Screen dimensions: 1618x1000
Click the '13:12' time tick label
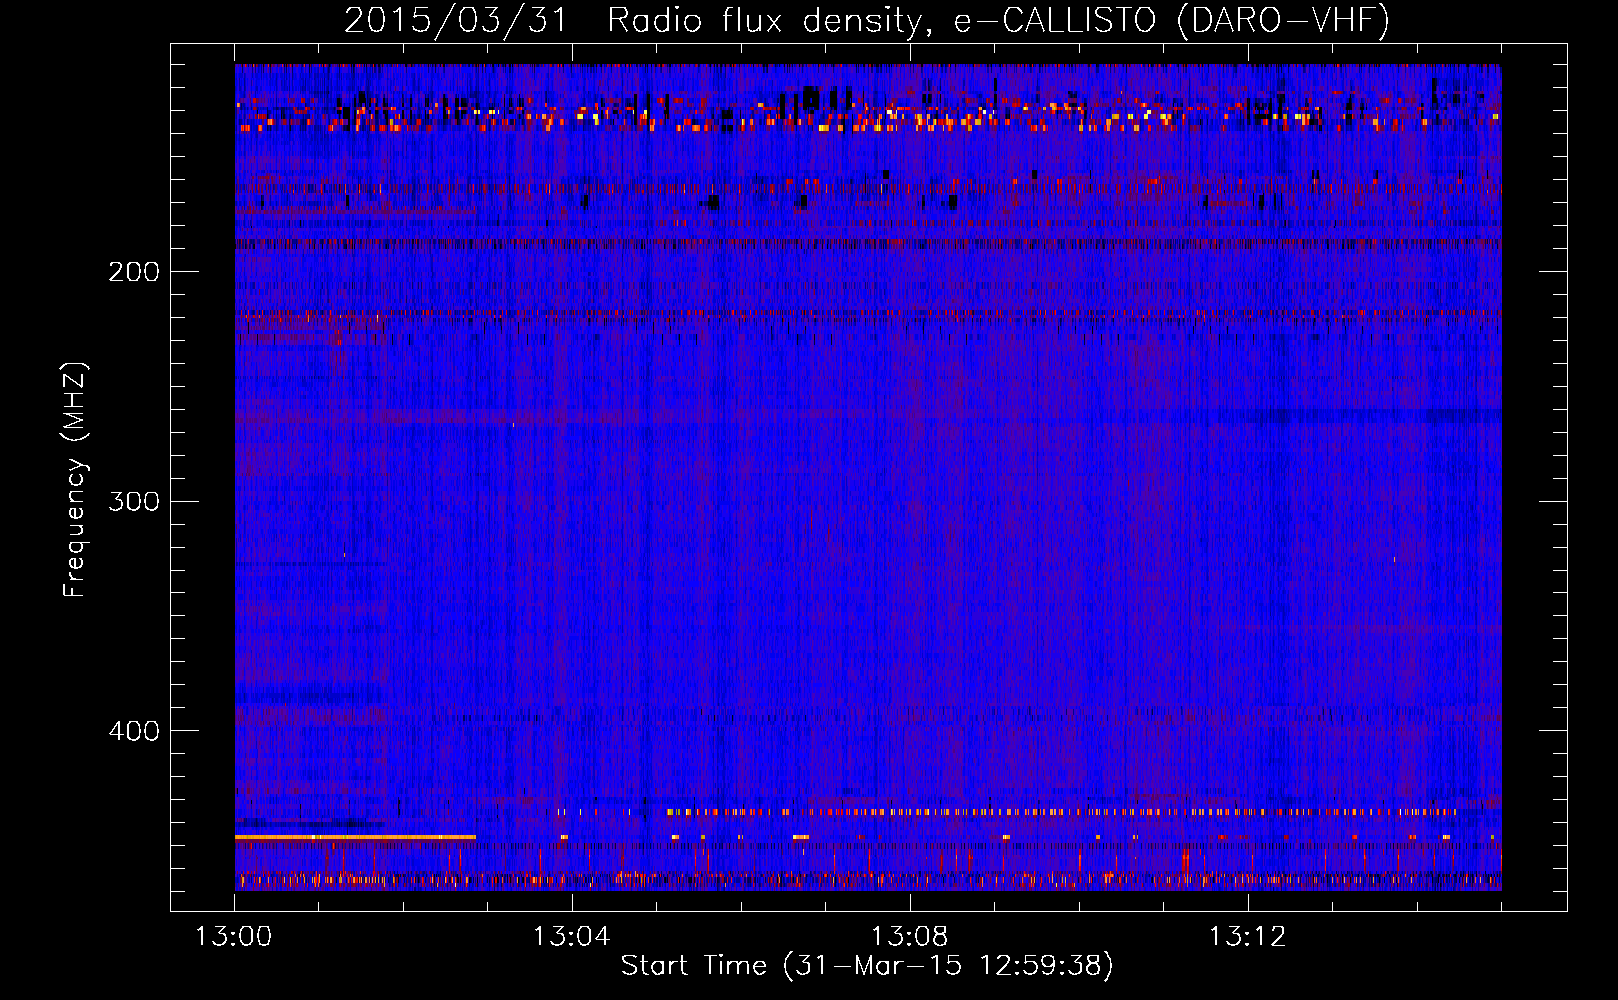1247,937
